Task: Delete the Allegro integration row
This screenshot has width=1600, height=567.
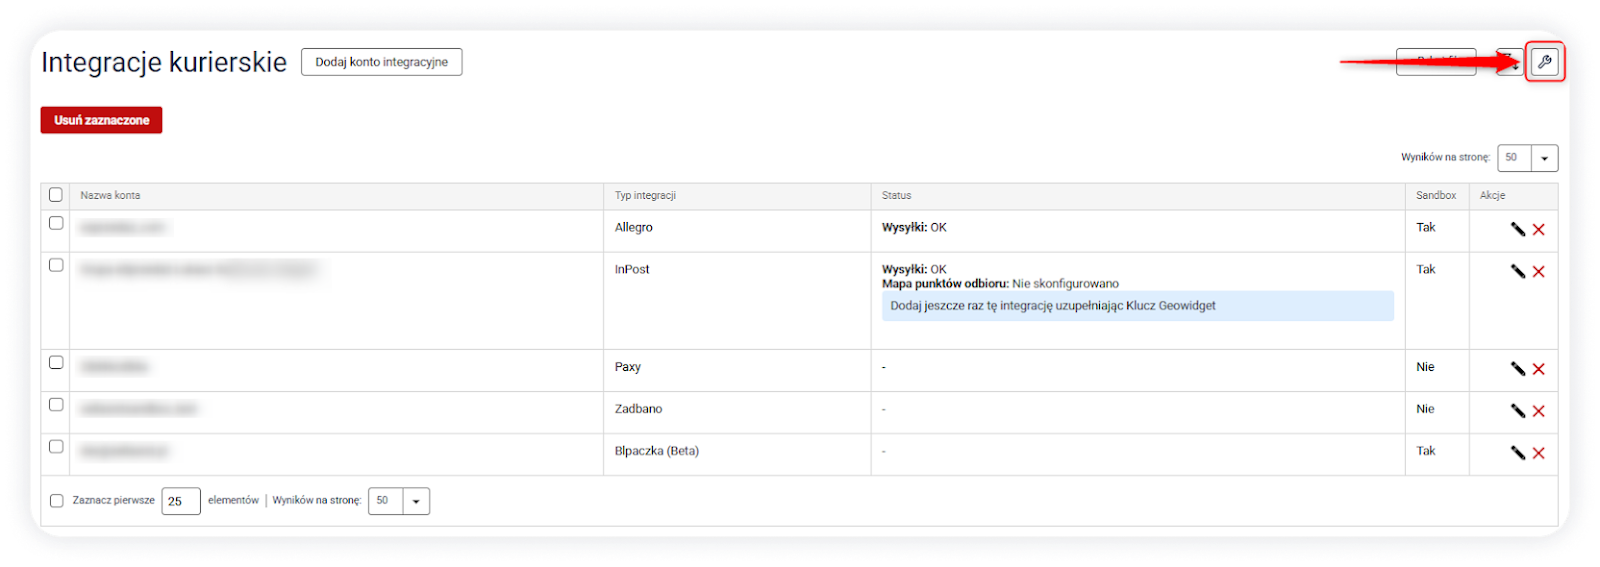Action: click(x=1539, y=229)
